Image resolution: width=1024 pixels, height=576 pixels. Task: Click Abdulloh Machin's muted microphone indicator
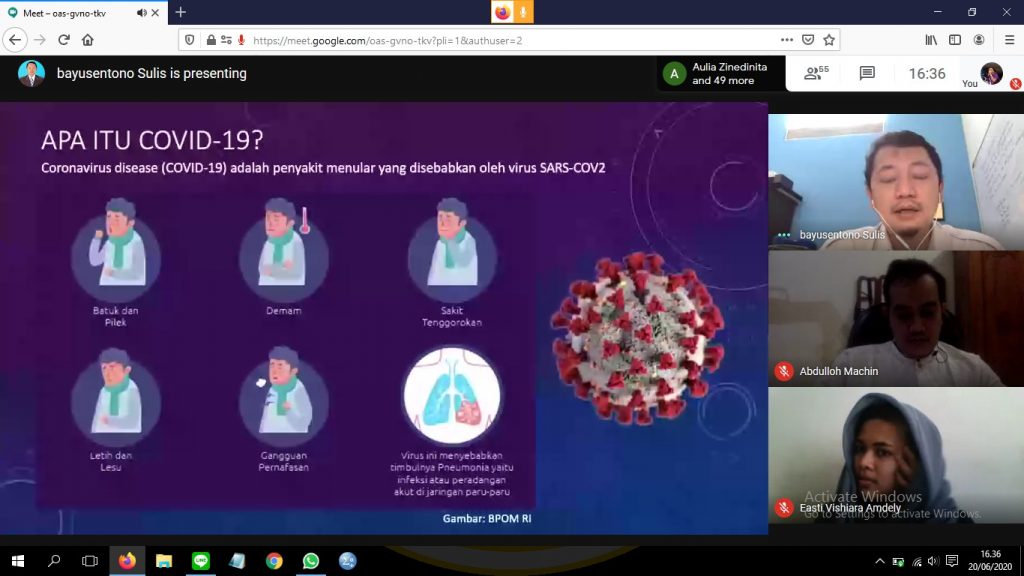tap(782, 370)
